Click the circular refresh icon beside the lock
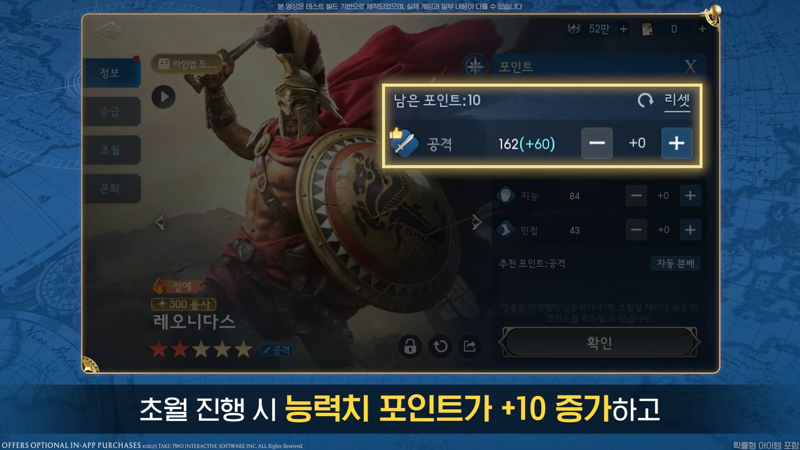This screenshot has width=800, height=450. coord(440,346)
